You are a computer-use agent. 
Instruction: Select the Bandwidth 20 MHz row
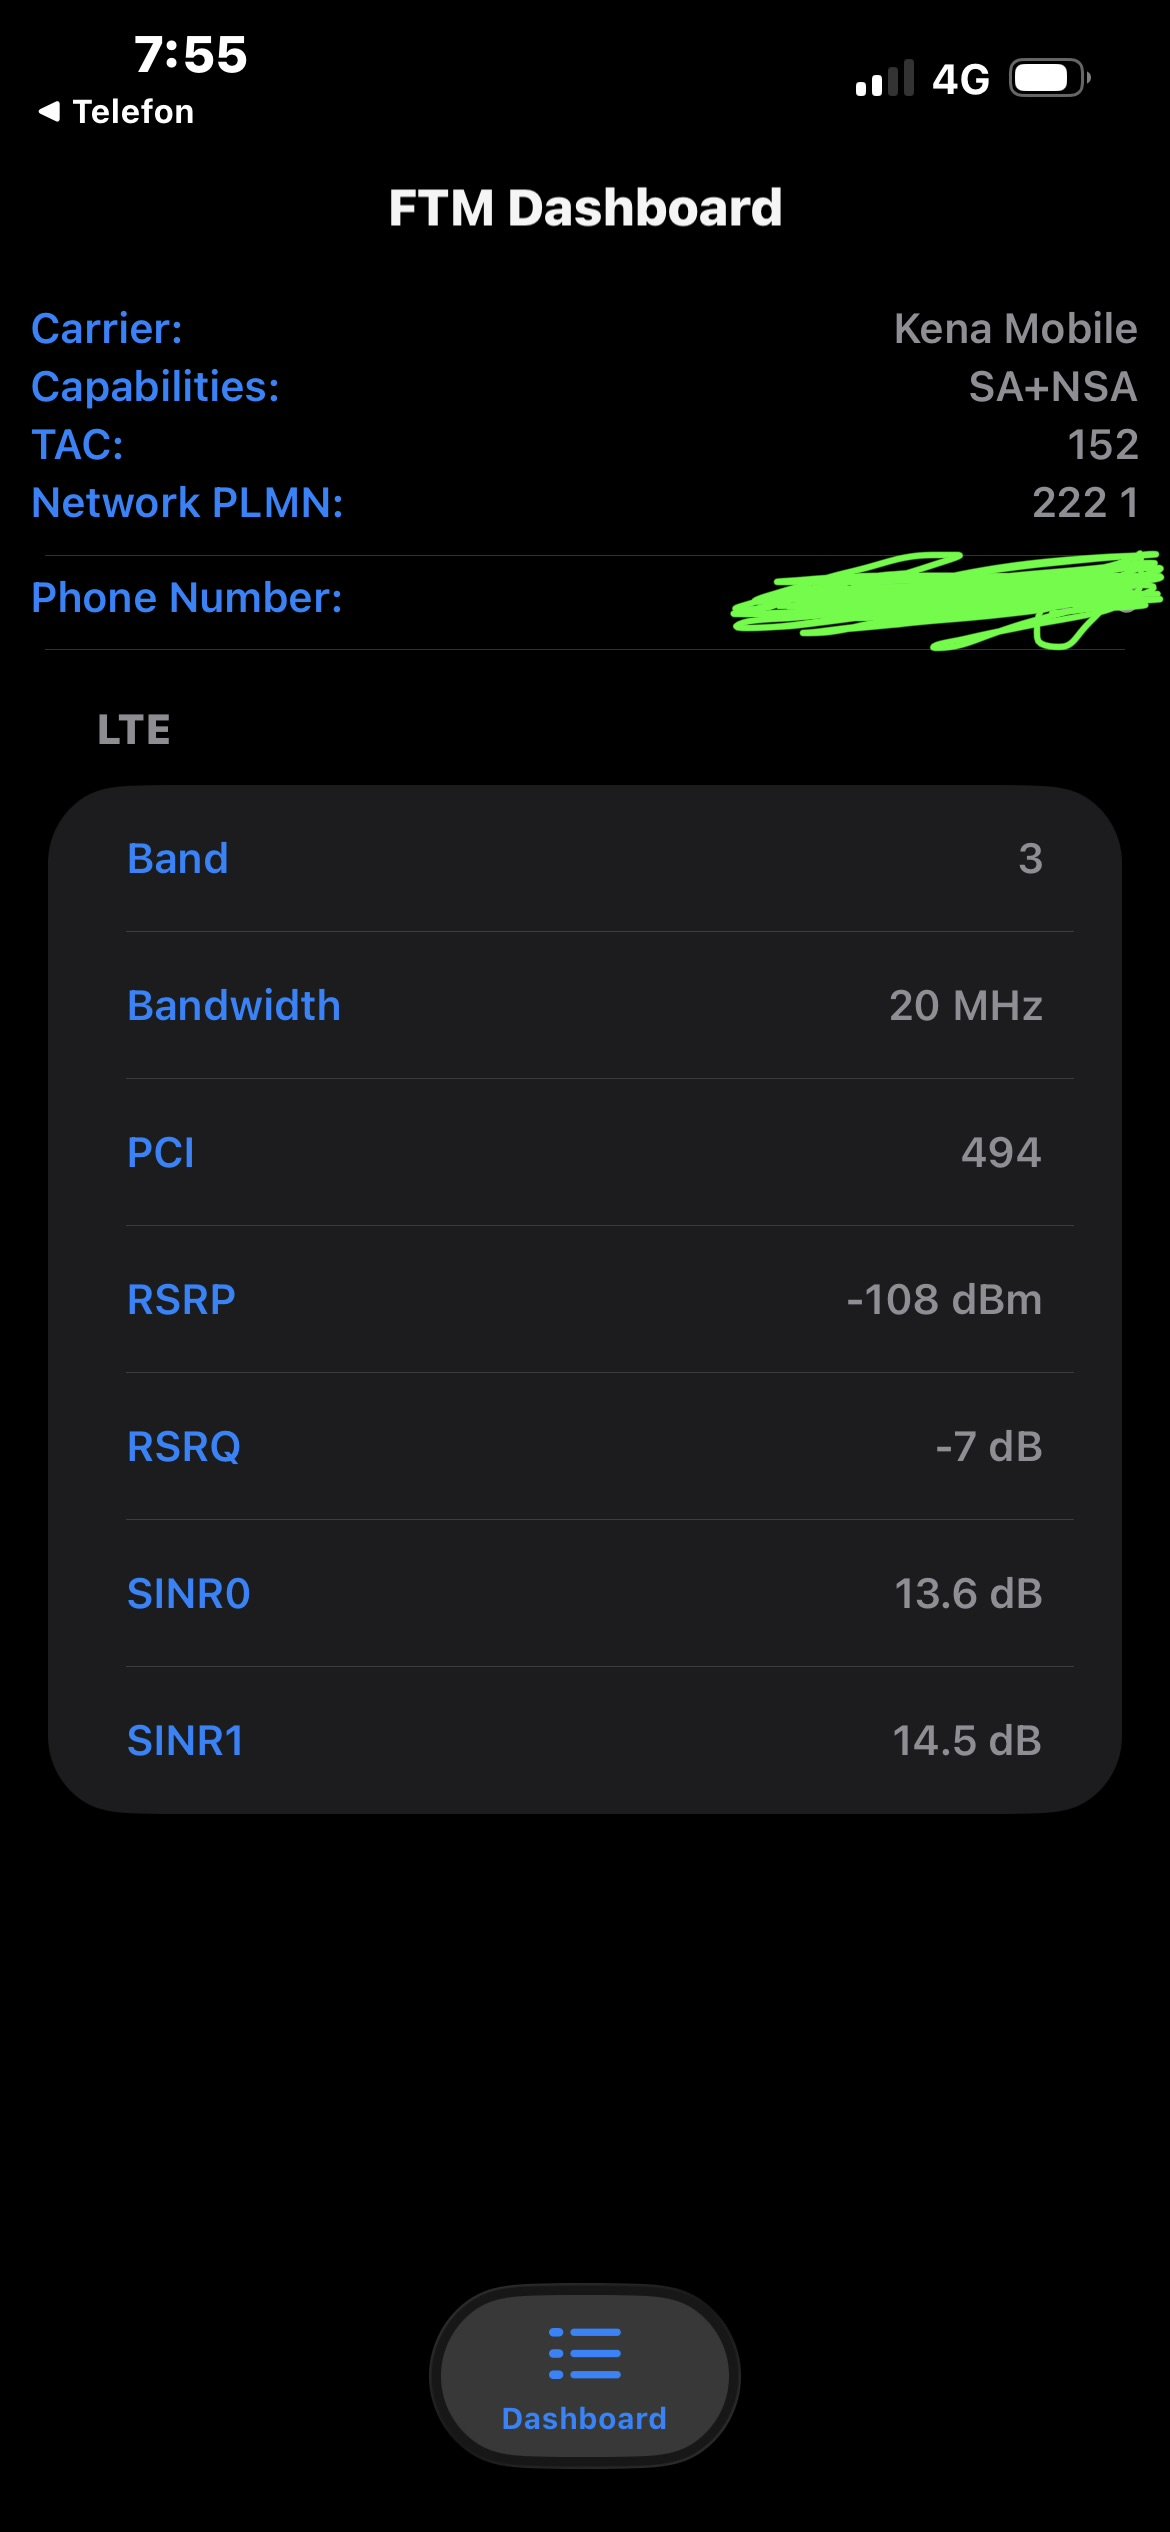(585, 1006)
